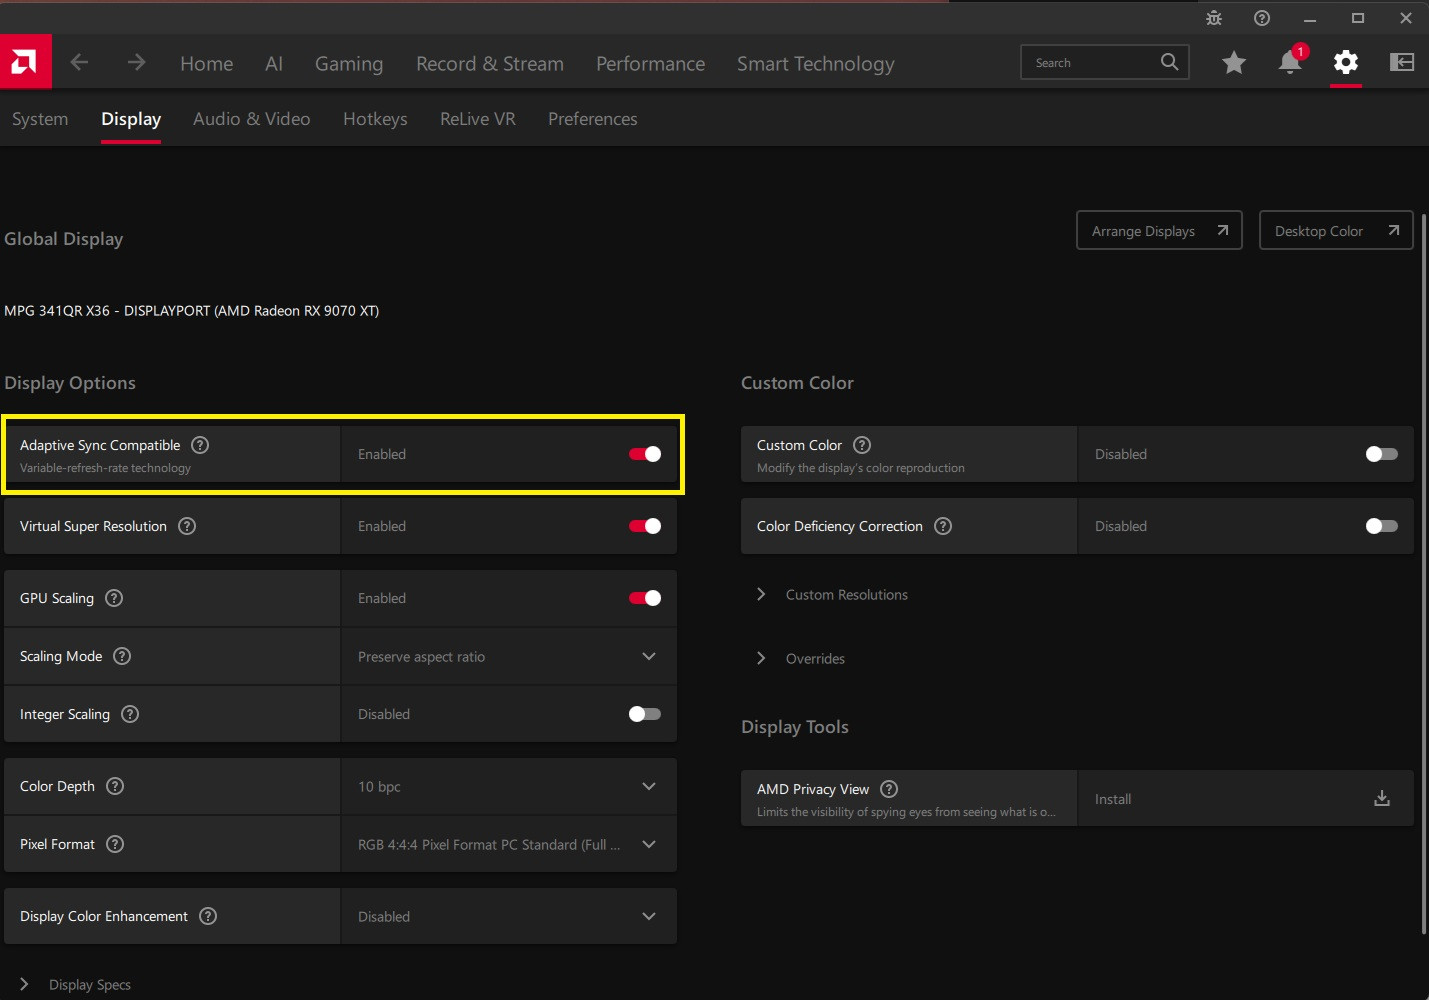The height and width of the screenshot is (1000, 1429).
Task: Go to the Home tab
Action: click(x=207, y=63)
